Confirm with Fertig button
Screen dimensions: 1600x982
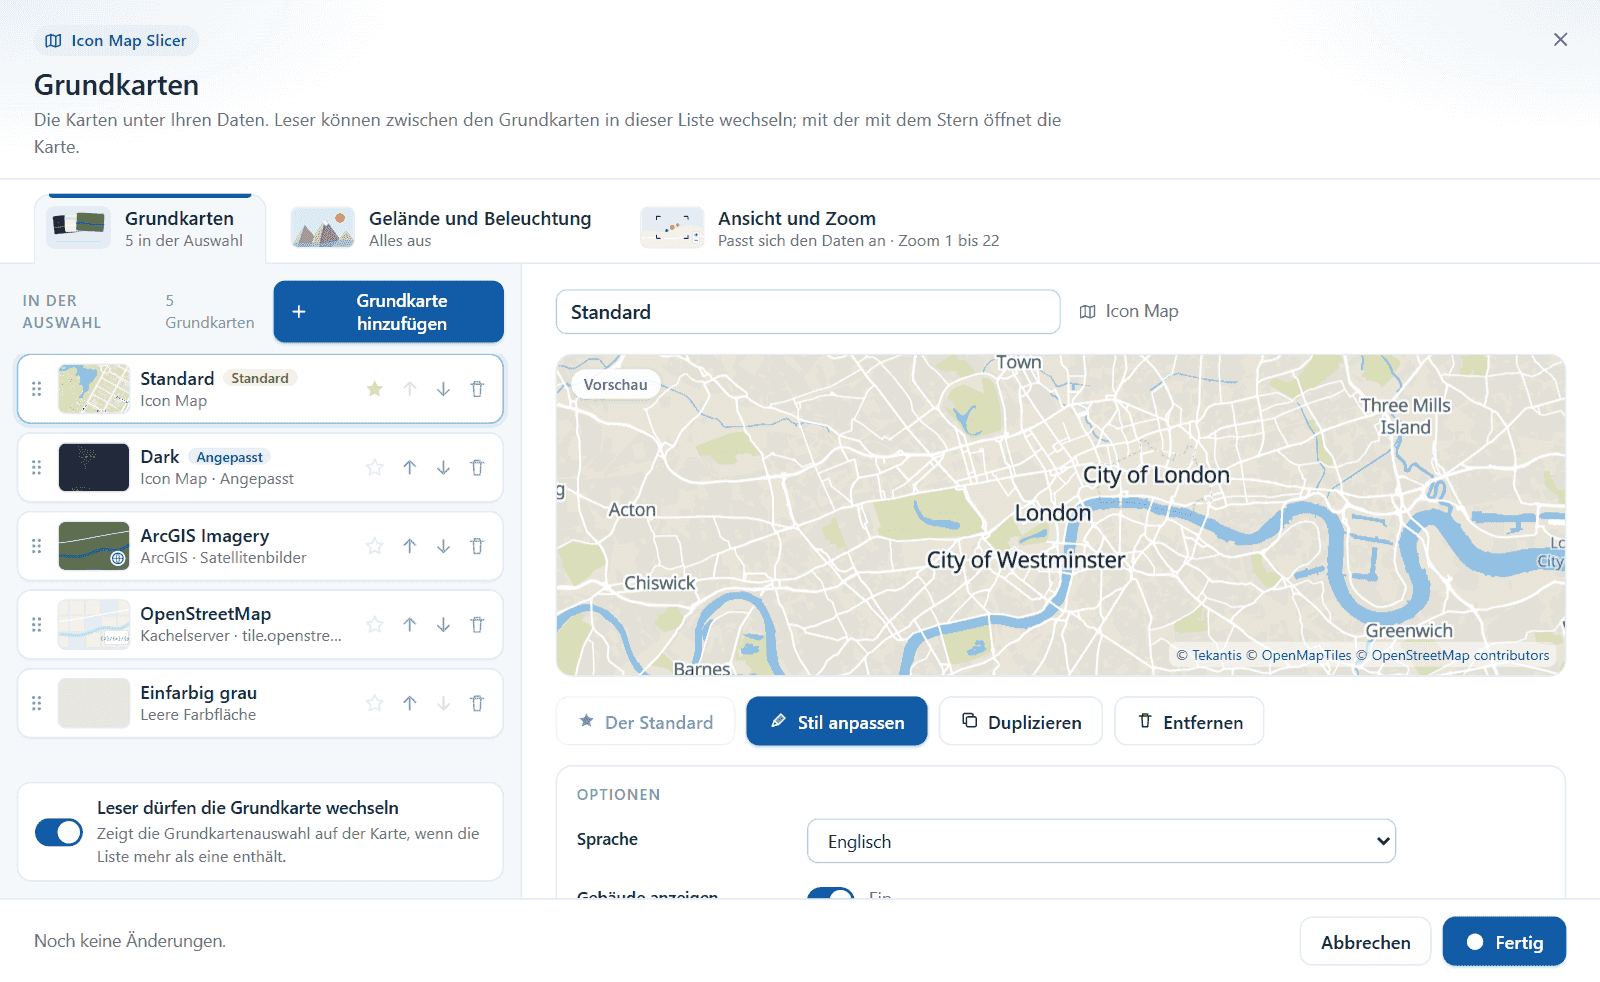(x=1504, y=942)
